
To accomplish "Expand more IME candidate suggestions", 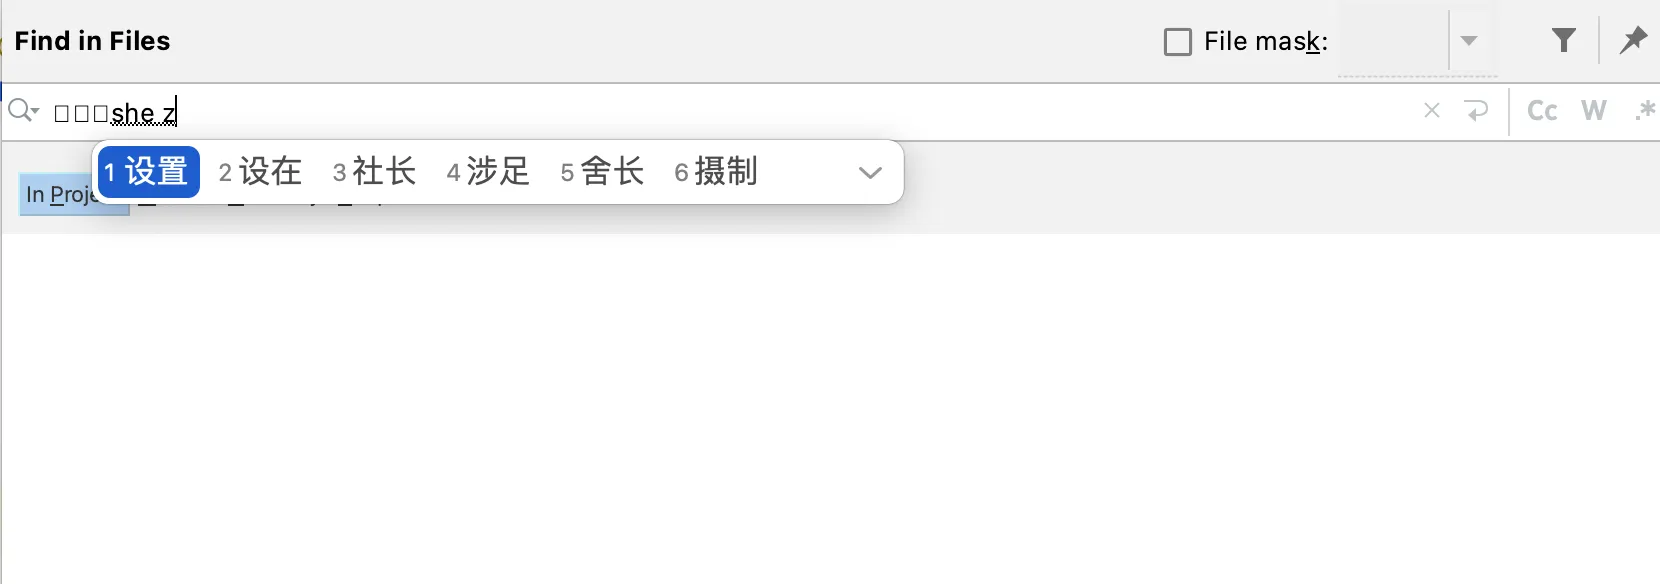I will [870, 172].
